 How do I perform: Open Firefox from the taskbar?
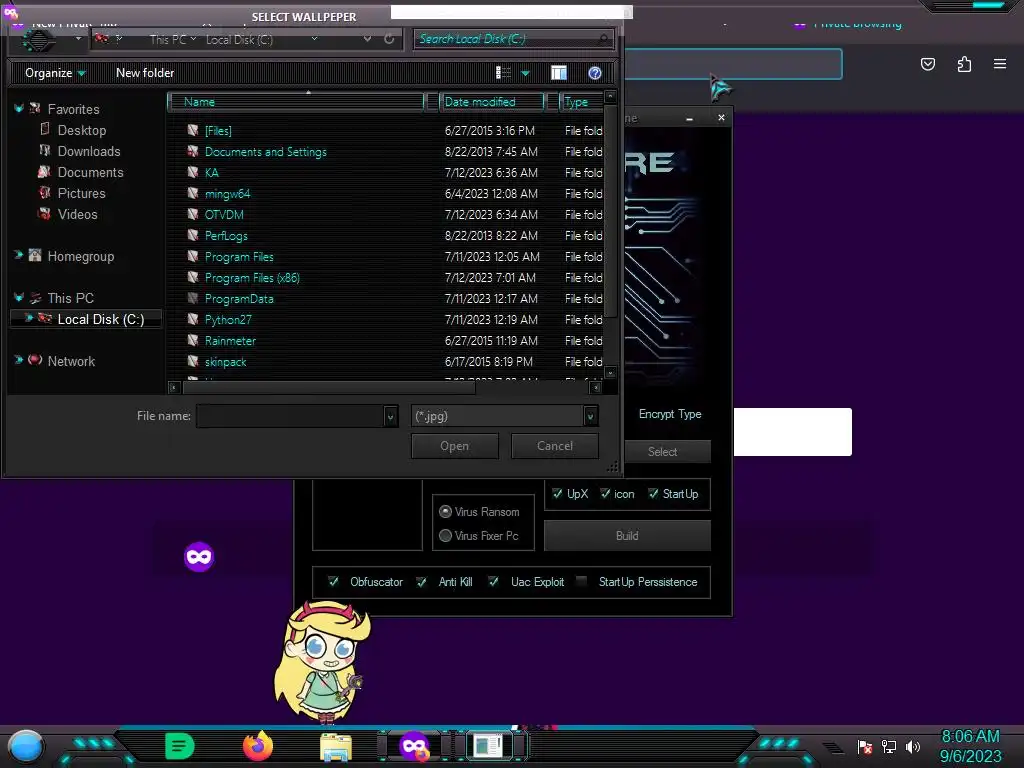tap(258, 746)
